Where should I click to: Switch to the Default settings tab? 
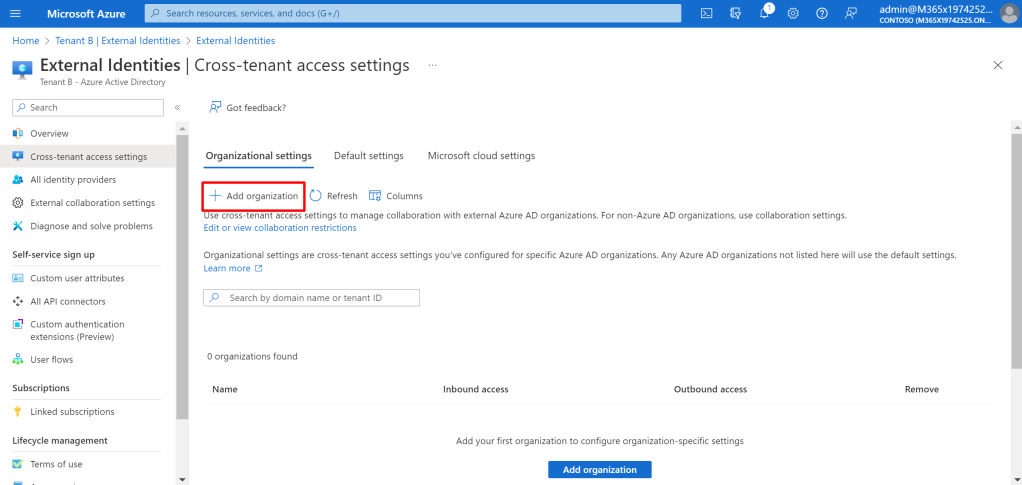tap(368, 156)
